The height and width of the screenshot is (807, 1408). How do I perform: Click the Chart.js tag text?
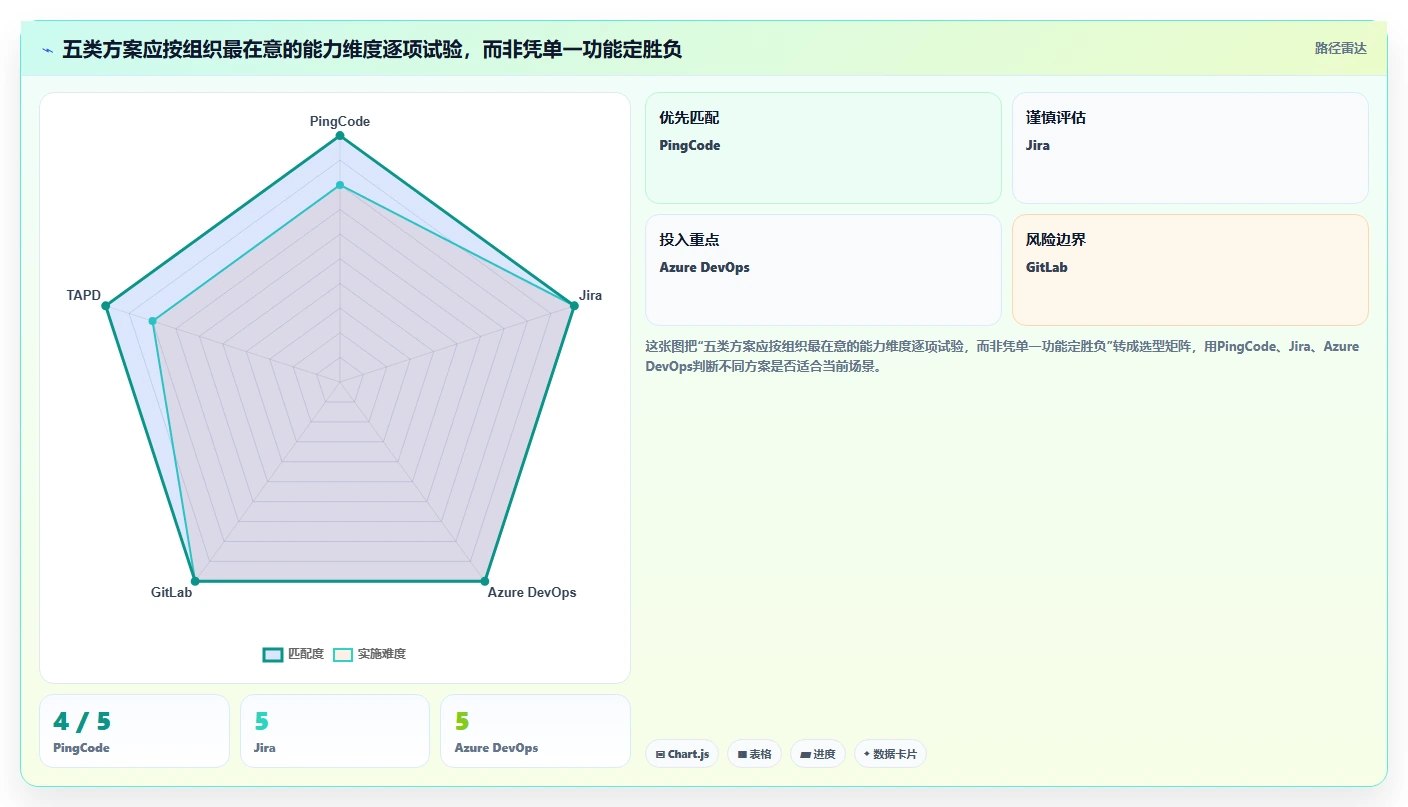(x=688, y=754)
